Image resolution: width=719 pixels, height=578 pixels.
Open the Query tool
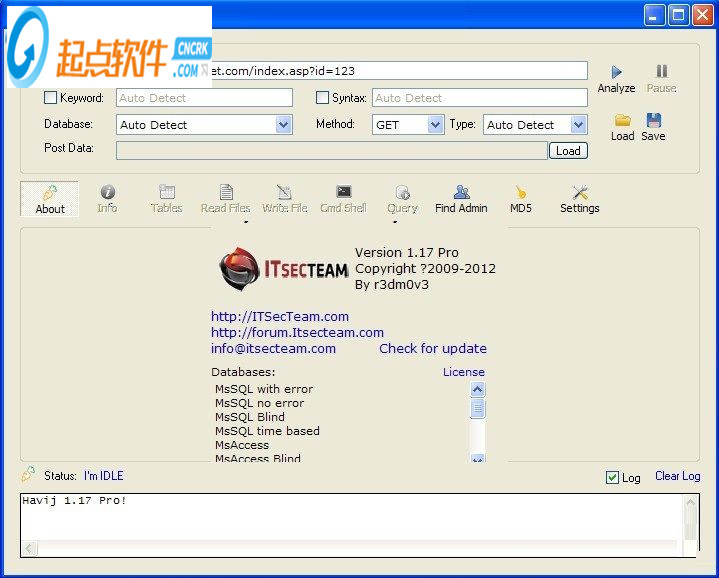[x=402, y=199]
